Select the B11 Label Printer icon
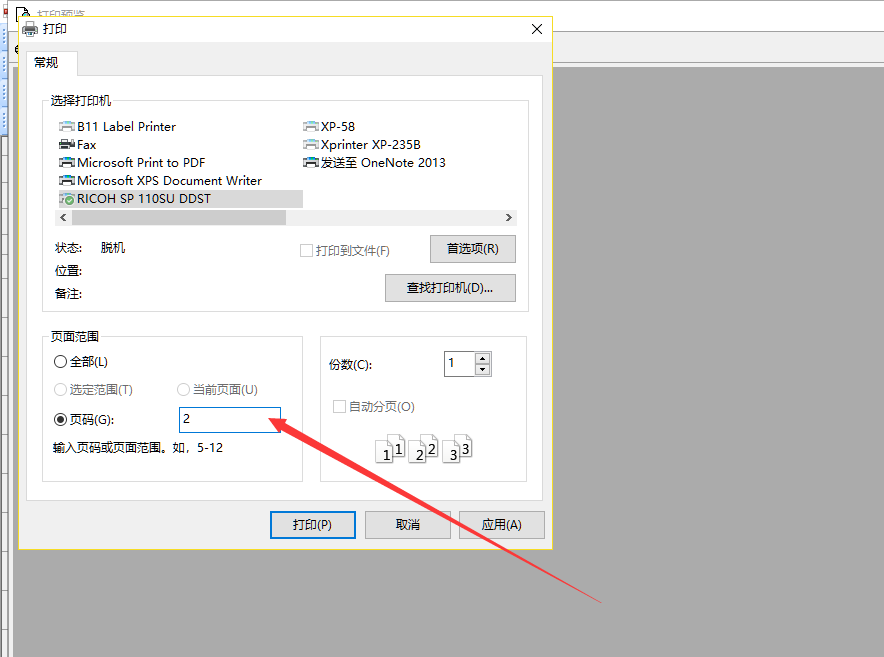 pos(67,127)
